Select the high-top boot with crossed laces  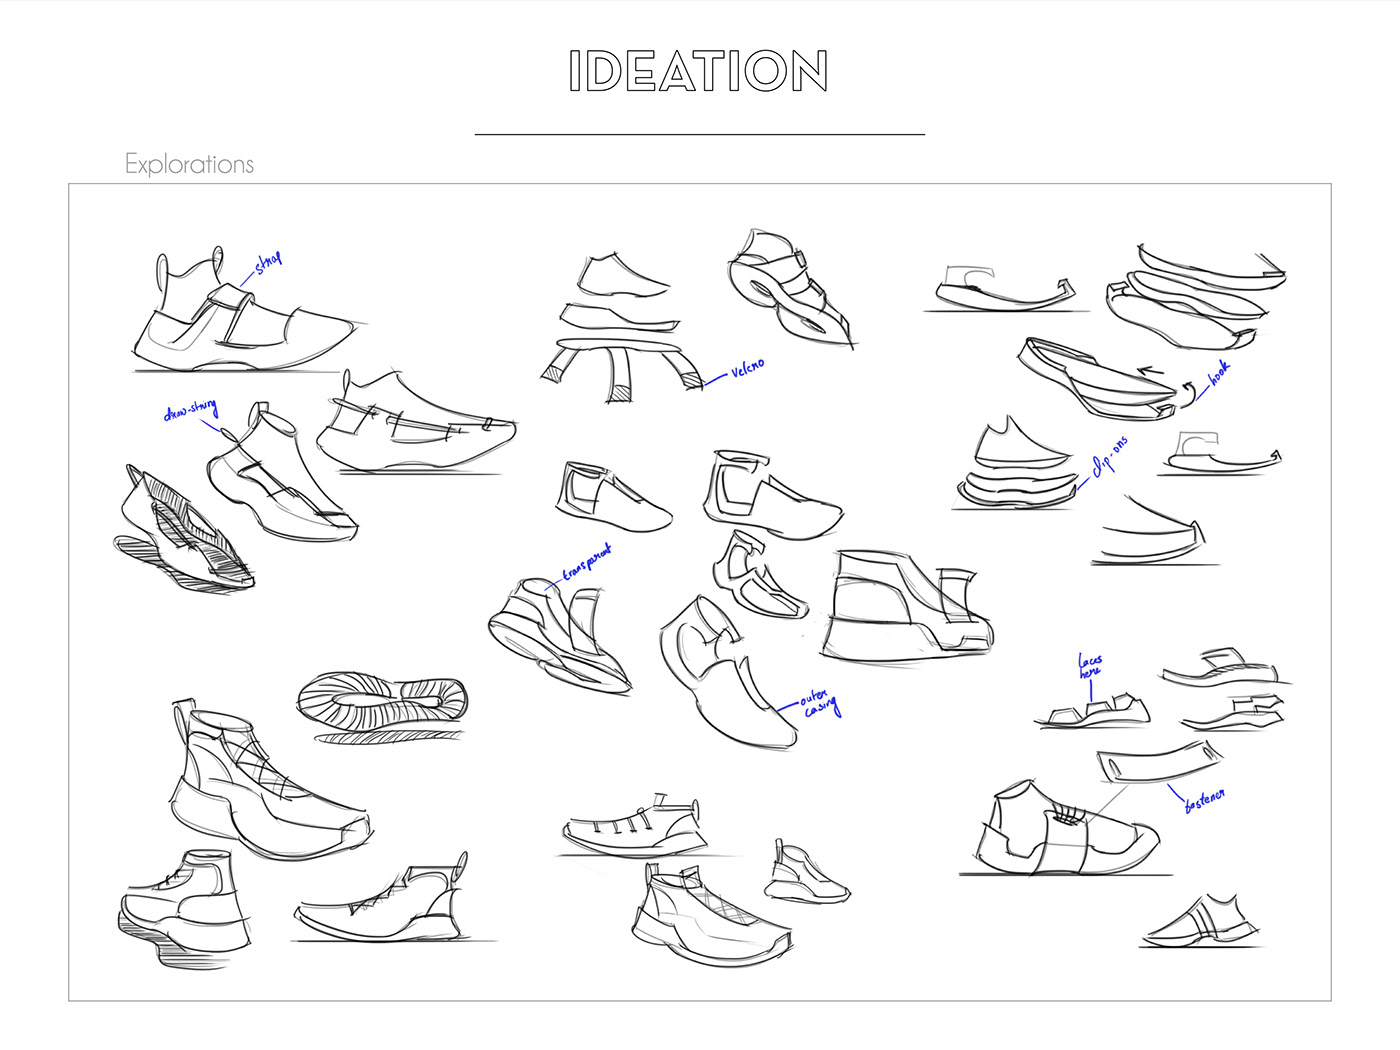(268, 780)
